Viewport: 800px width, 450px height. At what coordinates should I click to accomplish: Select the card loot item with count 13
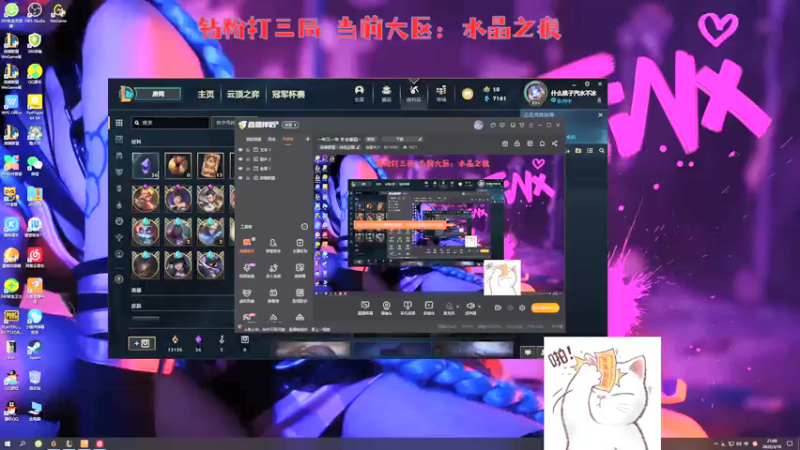pyautogui.click(x=210, y=165)
